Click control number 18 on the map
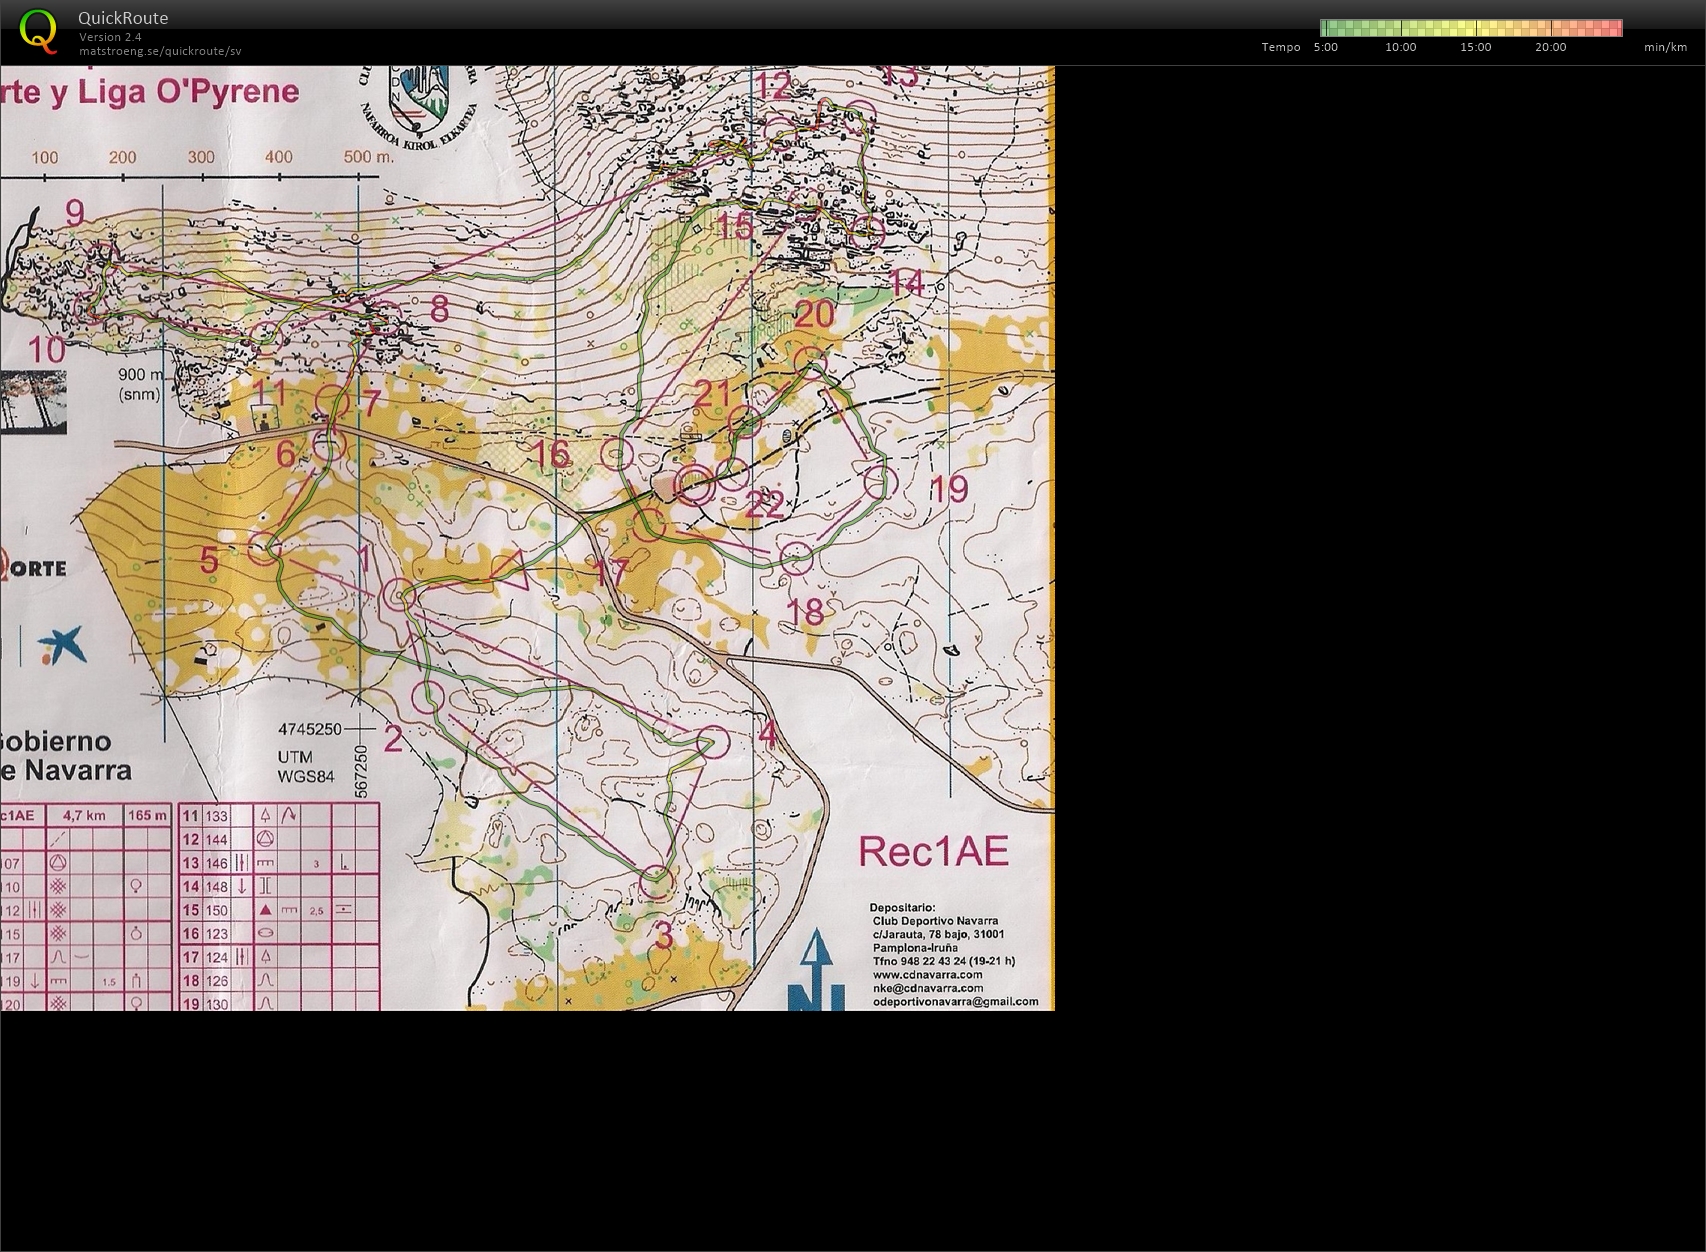This screenshot has width=1706, height=1252. (806, 611)
